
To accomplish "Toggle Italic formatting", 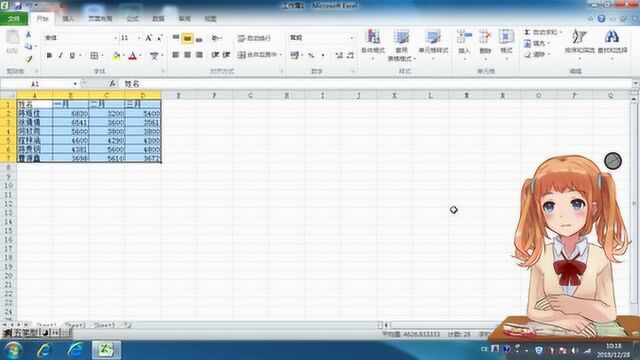I will (x=60, y=56).
